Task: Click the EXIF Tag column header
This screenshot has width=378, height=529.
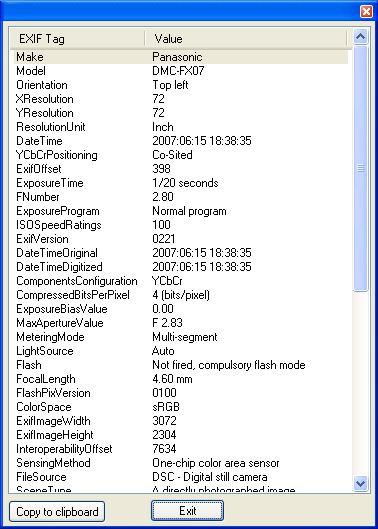Action: [77, 39]
